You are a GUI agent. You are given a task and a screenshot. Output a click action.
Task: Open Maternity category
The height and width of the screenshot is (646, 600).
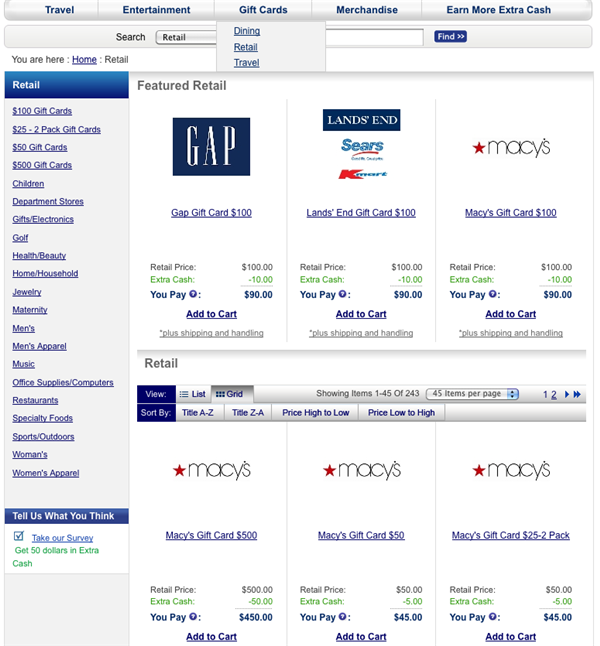pyautogui.click(x=30, y=309)
